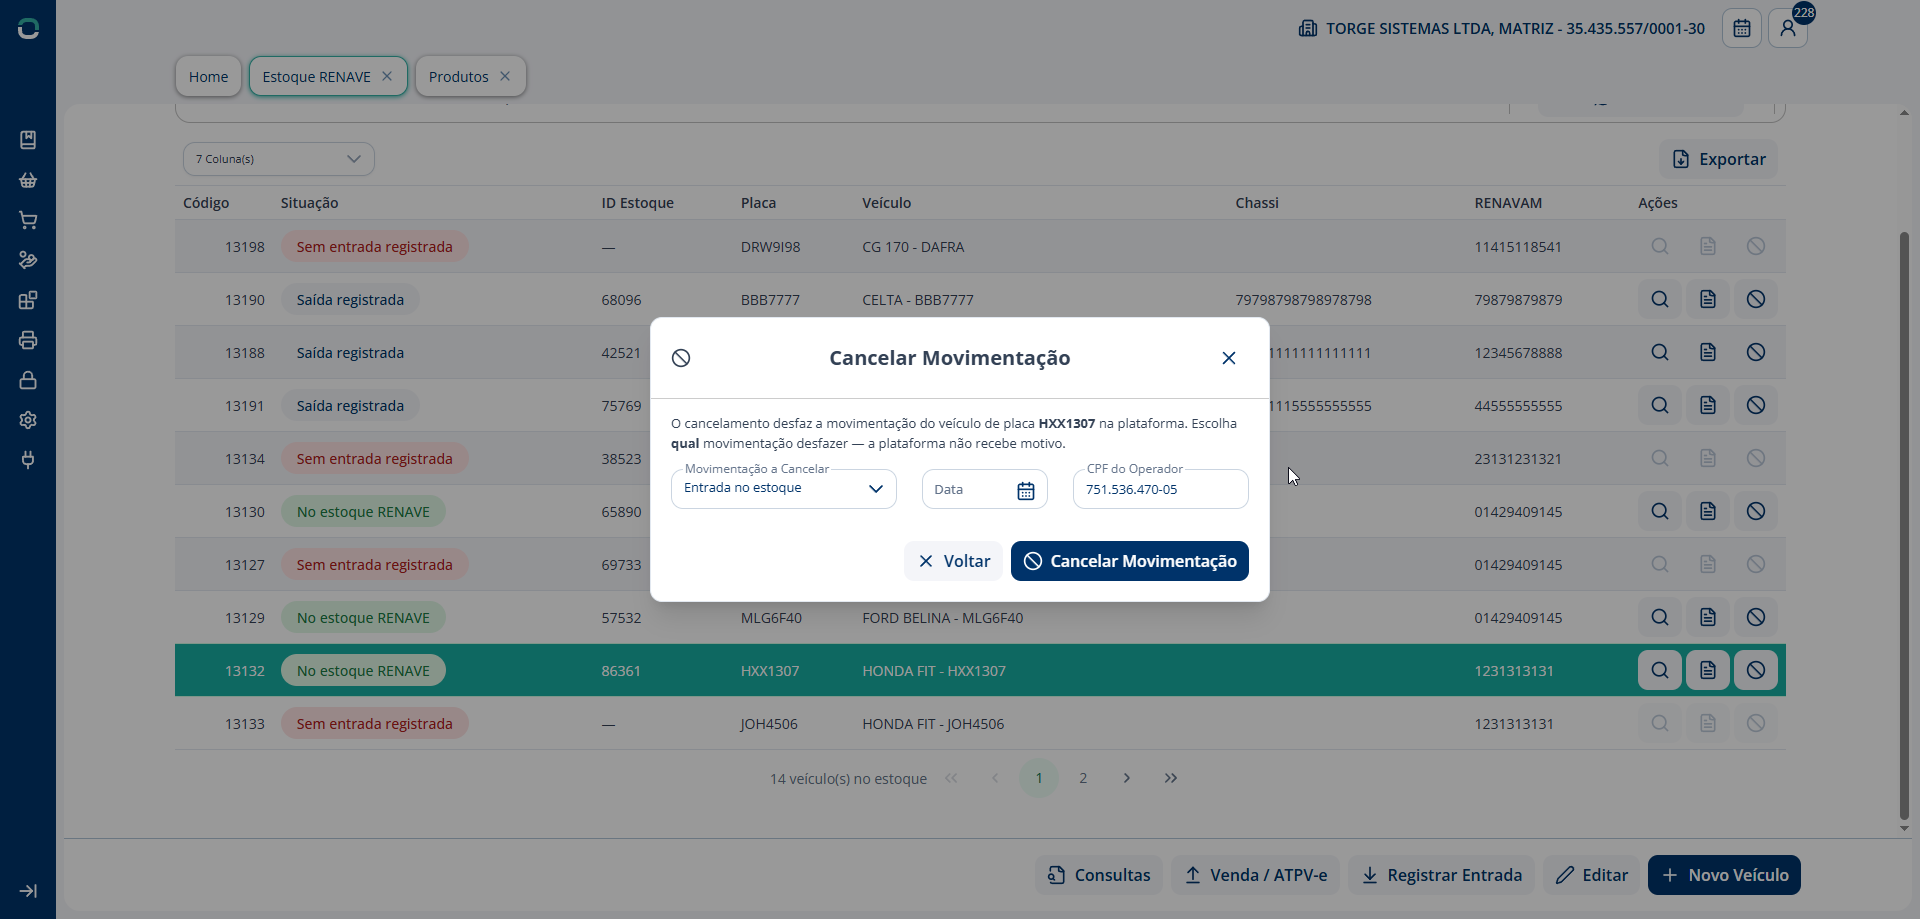Click the search icon in the HONDA FIT - HXX1307 row

[x=1660, y=670]
